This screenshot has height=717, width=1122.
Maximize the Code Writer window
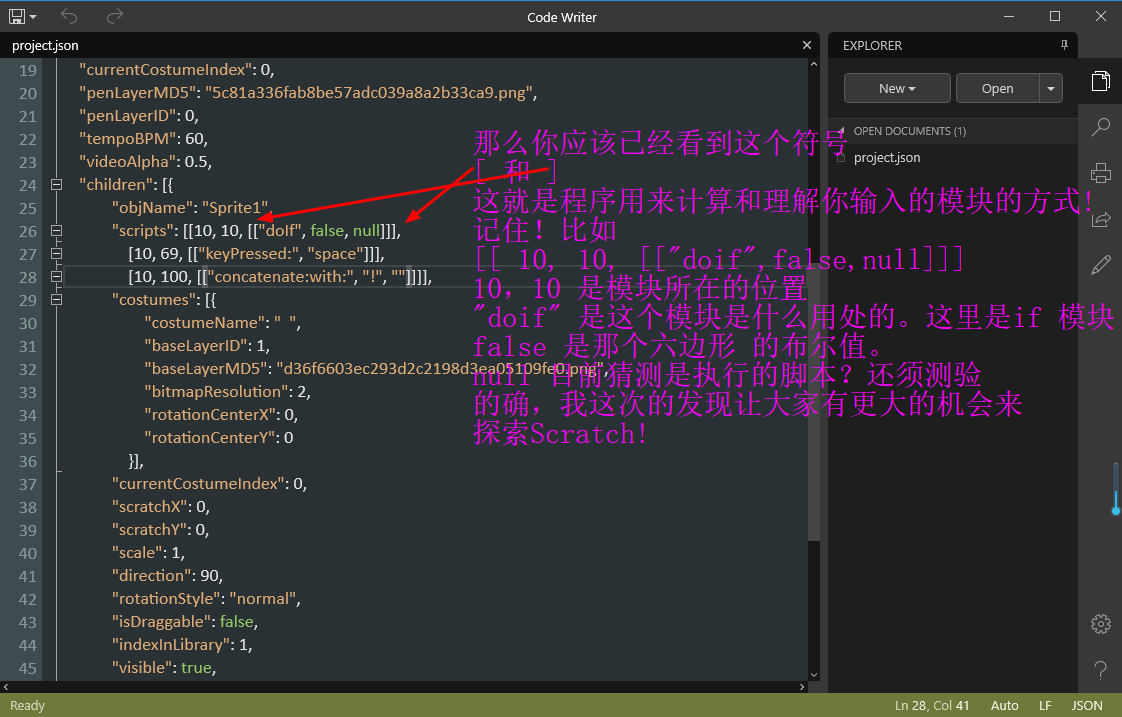[x=1055, y=16]
